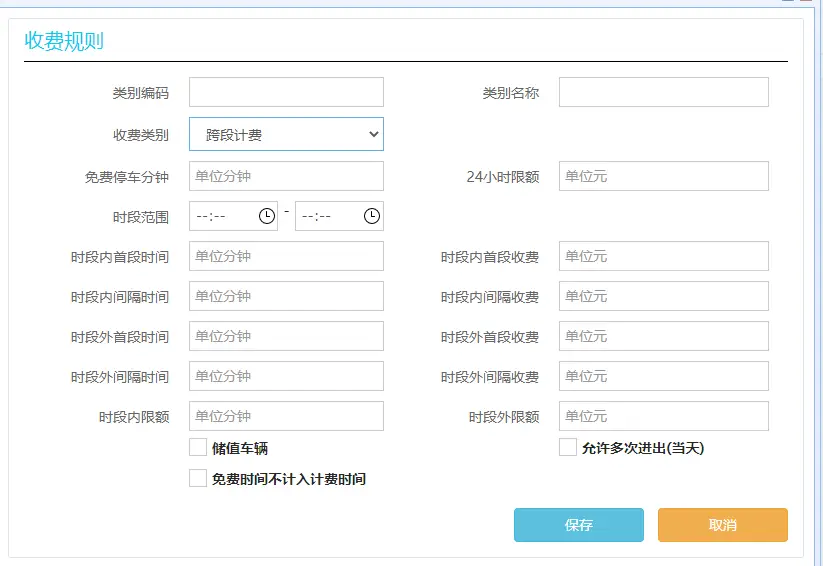
Task: Focus the 时段内首段时间 field
Action: (x=286, y=256)
